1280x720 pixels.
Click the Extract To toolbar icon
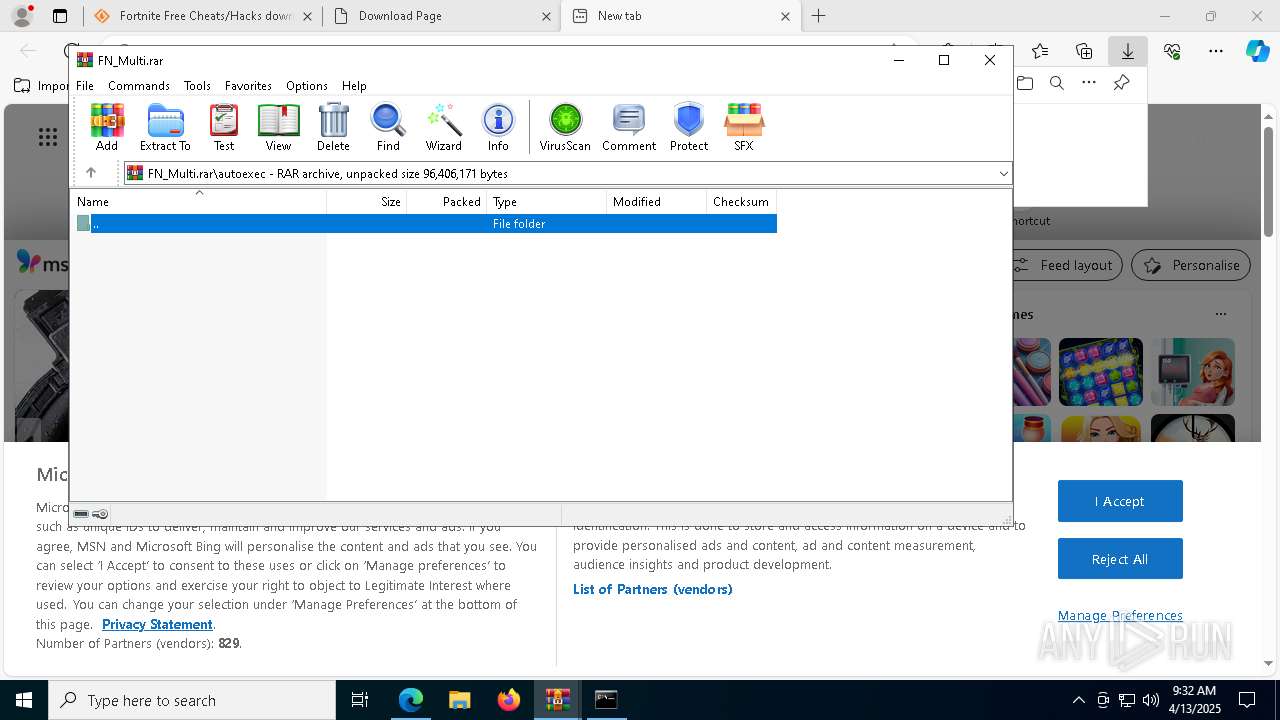(x=165, y=127)
